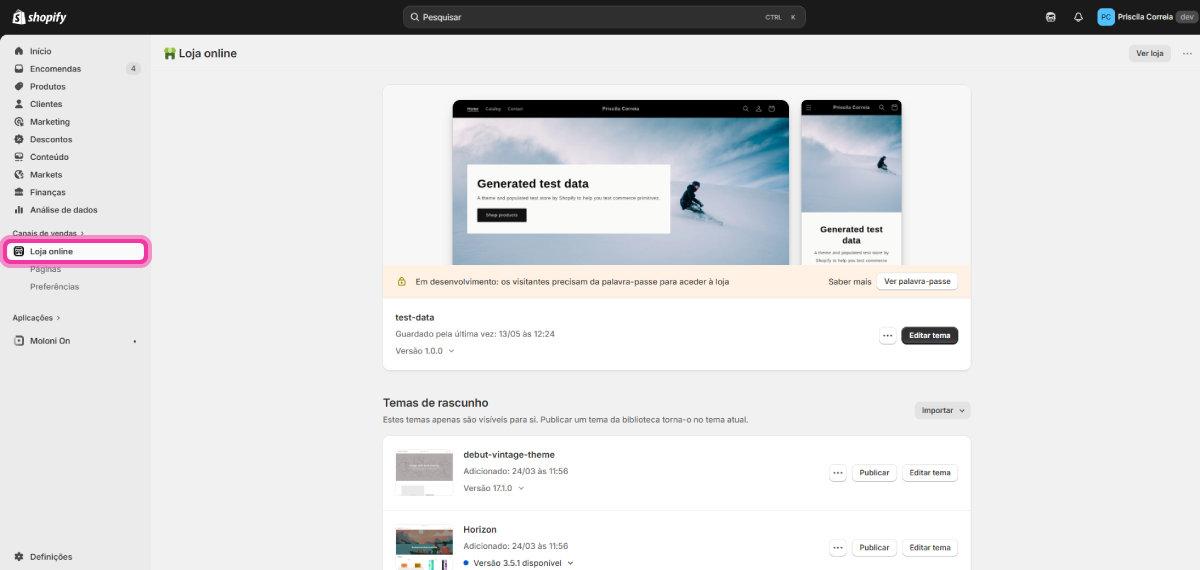Open test-data theme three-dot actions
The image size is (1200, 570).
point(887,336)
